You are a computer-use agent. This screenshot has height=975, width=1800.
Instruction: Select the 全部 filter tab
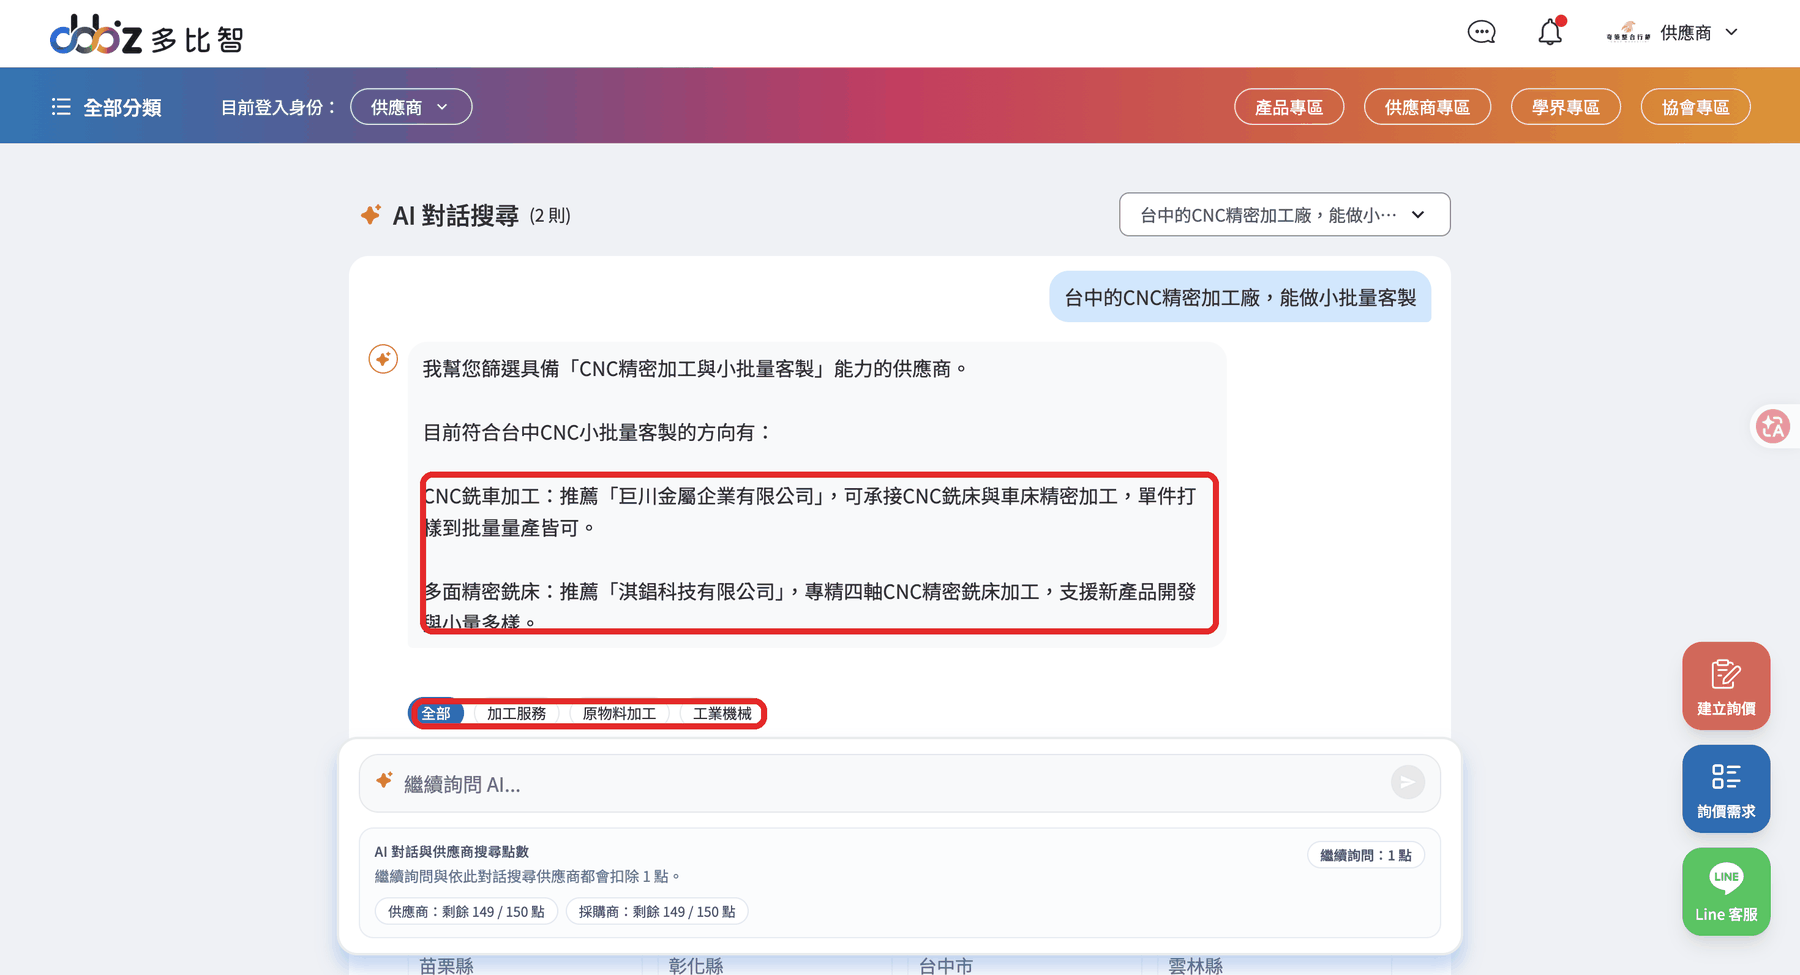tap(436, 713)
